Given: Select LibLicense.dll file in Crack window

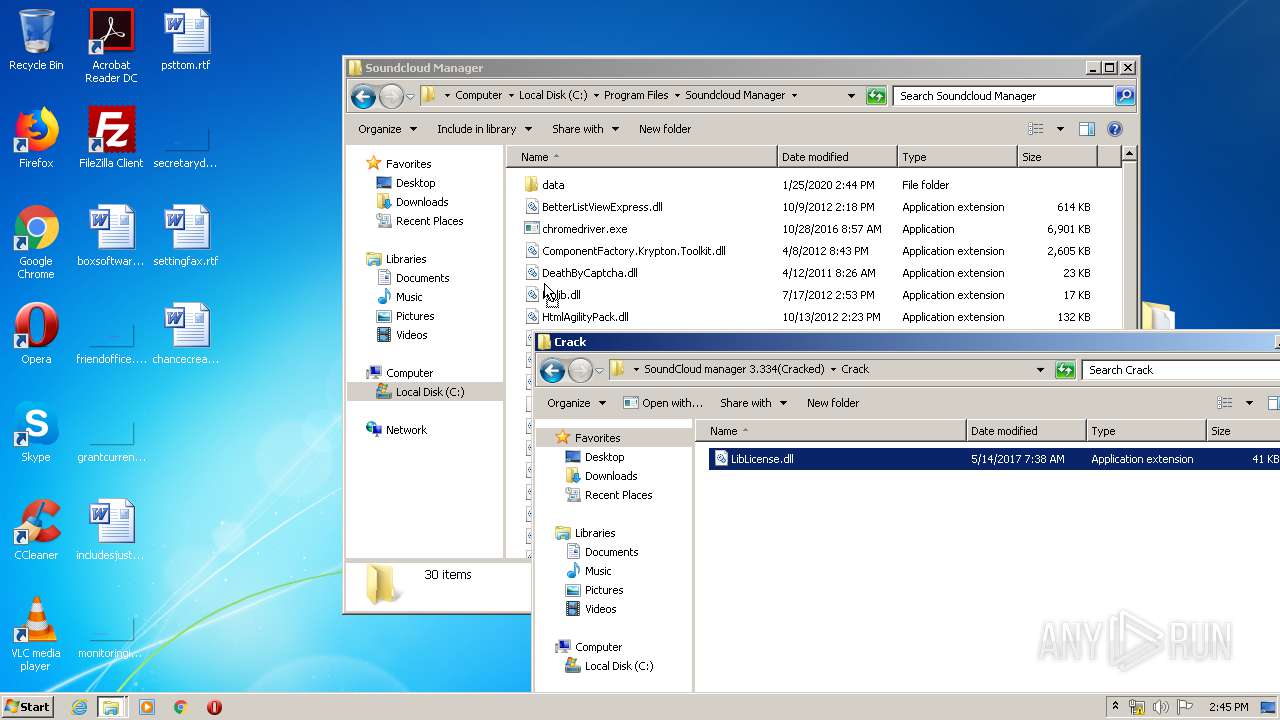Looking at the screenshot, I should (x=762, y=459).
